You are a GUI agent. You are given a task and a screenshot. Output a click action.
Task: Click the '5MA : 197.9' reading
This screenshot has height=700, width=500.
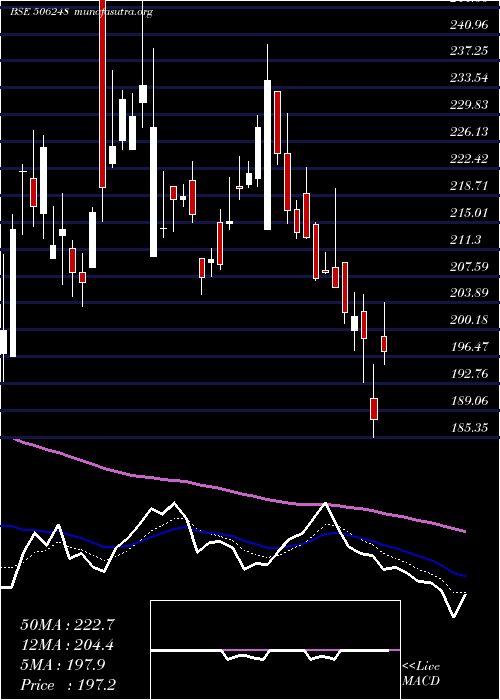click(x=63, y=665)
